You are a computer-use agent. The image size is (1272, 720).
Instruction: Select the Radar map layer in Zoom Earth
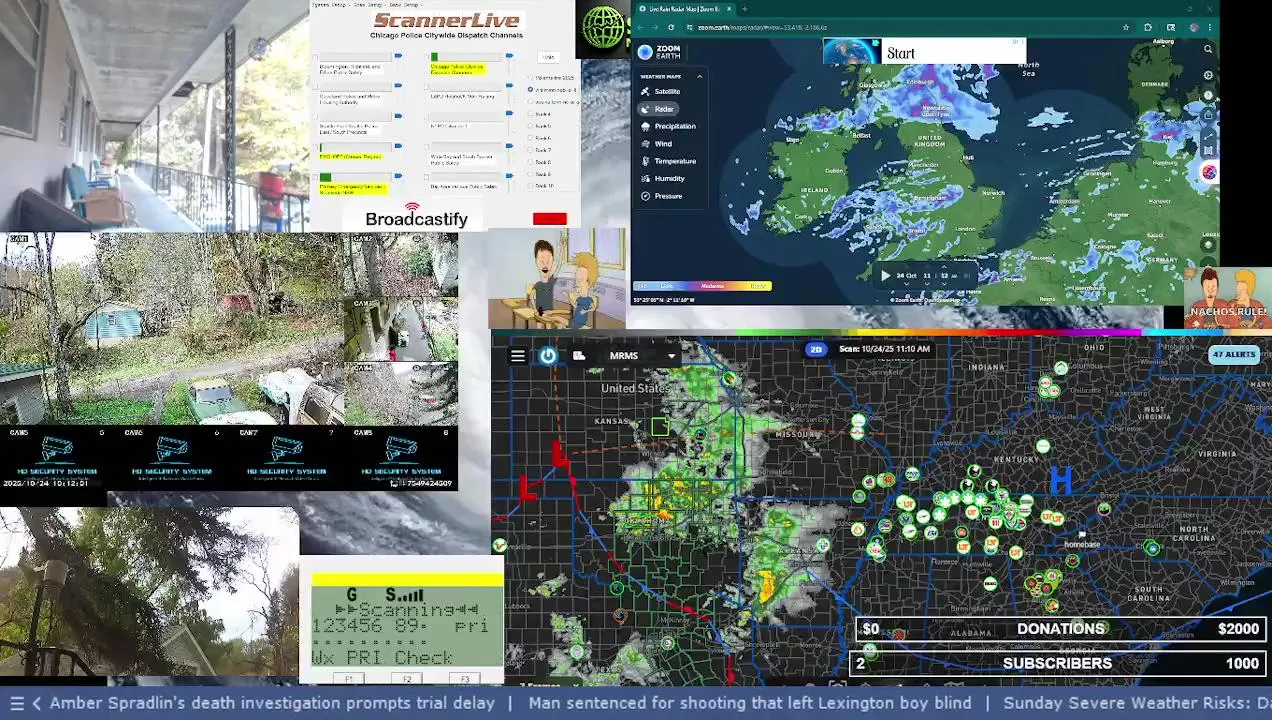click(658, 108)
